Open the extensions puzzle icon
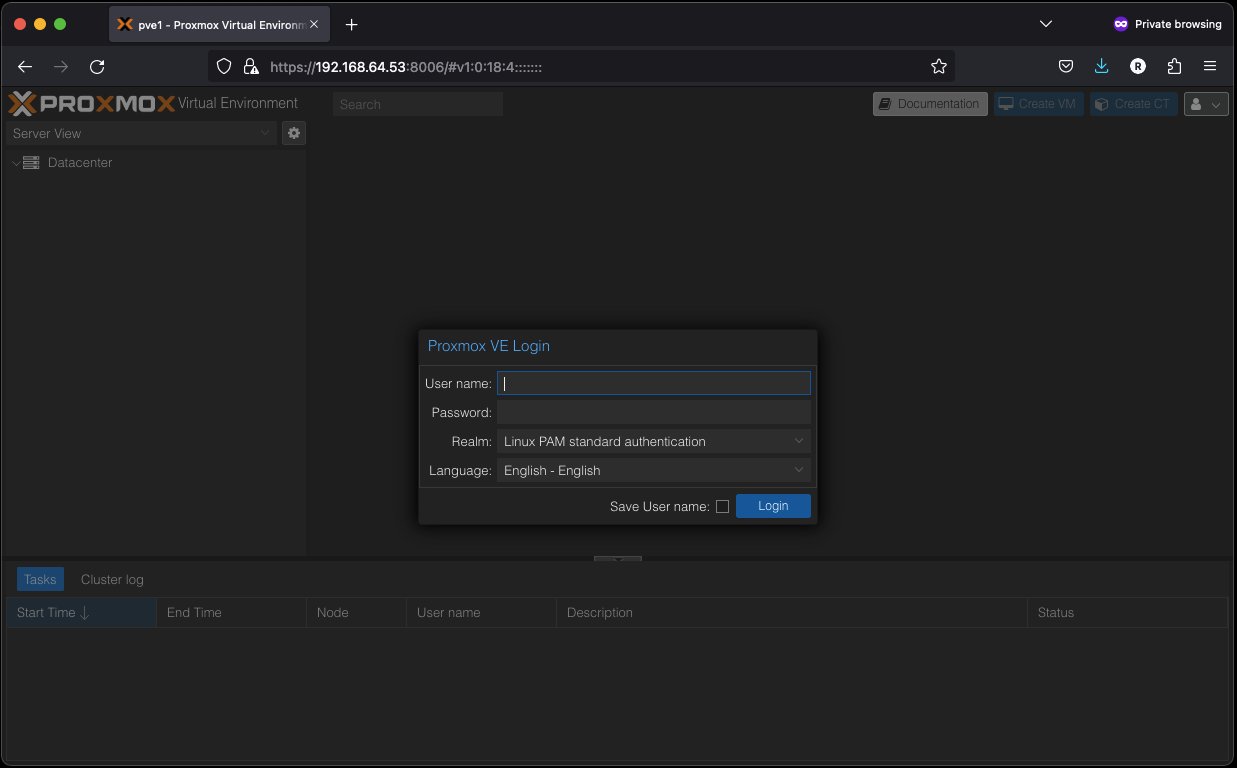 (1174, 66)
